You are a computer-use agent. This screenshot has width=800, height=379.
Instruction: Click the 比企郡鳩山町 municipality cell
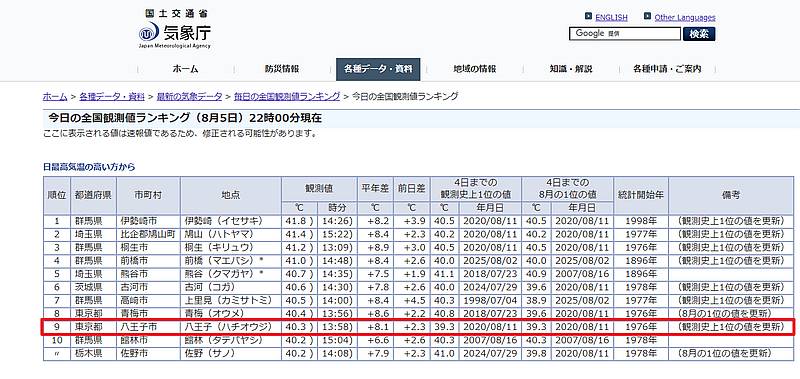tap(148, 234)
